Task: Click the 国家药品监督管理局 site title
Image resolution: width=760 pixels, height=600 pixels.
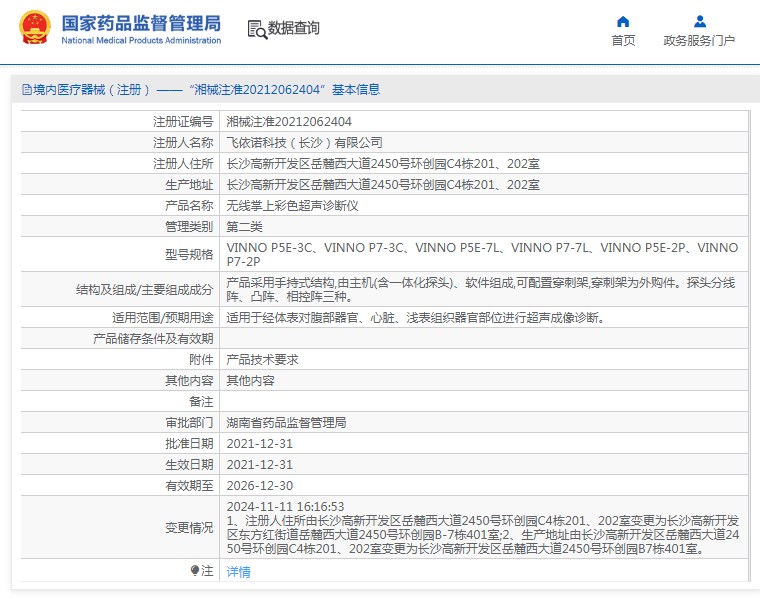Action: tap(141, 23)
